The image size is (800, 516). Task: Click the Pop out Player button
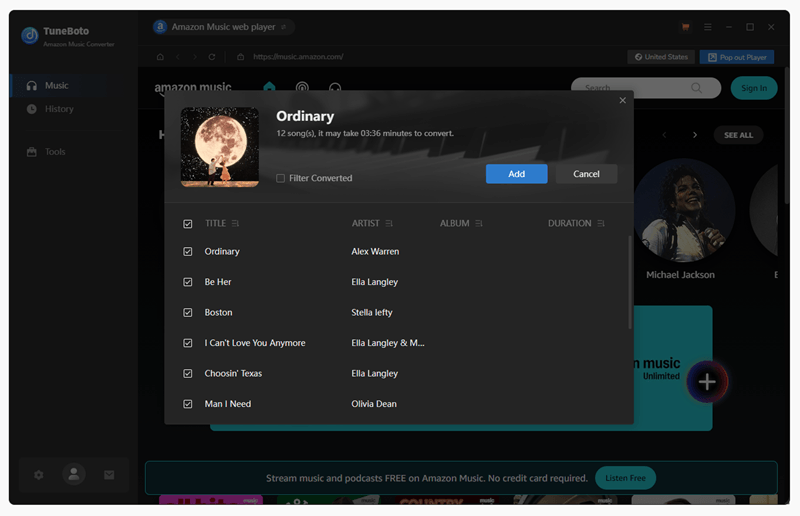737,57
